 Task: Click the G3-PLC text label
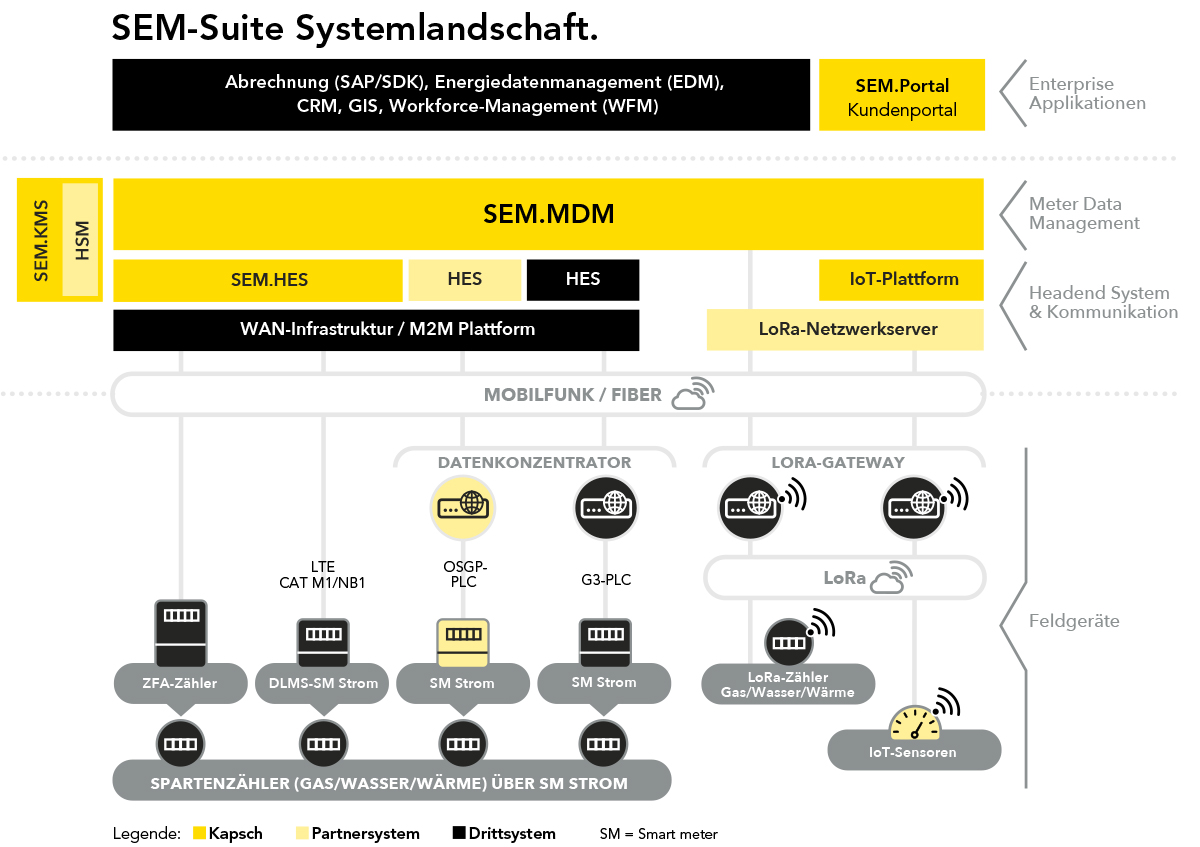[x=605, y=580]
